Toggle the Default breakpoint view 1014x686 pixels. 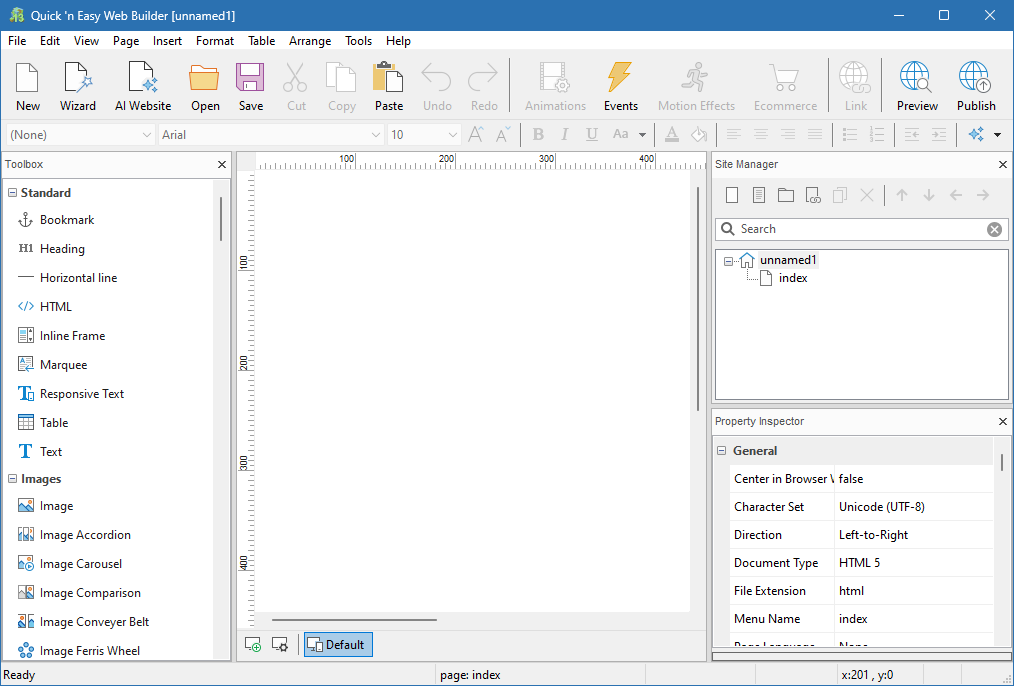338,645
